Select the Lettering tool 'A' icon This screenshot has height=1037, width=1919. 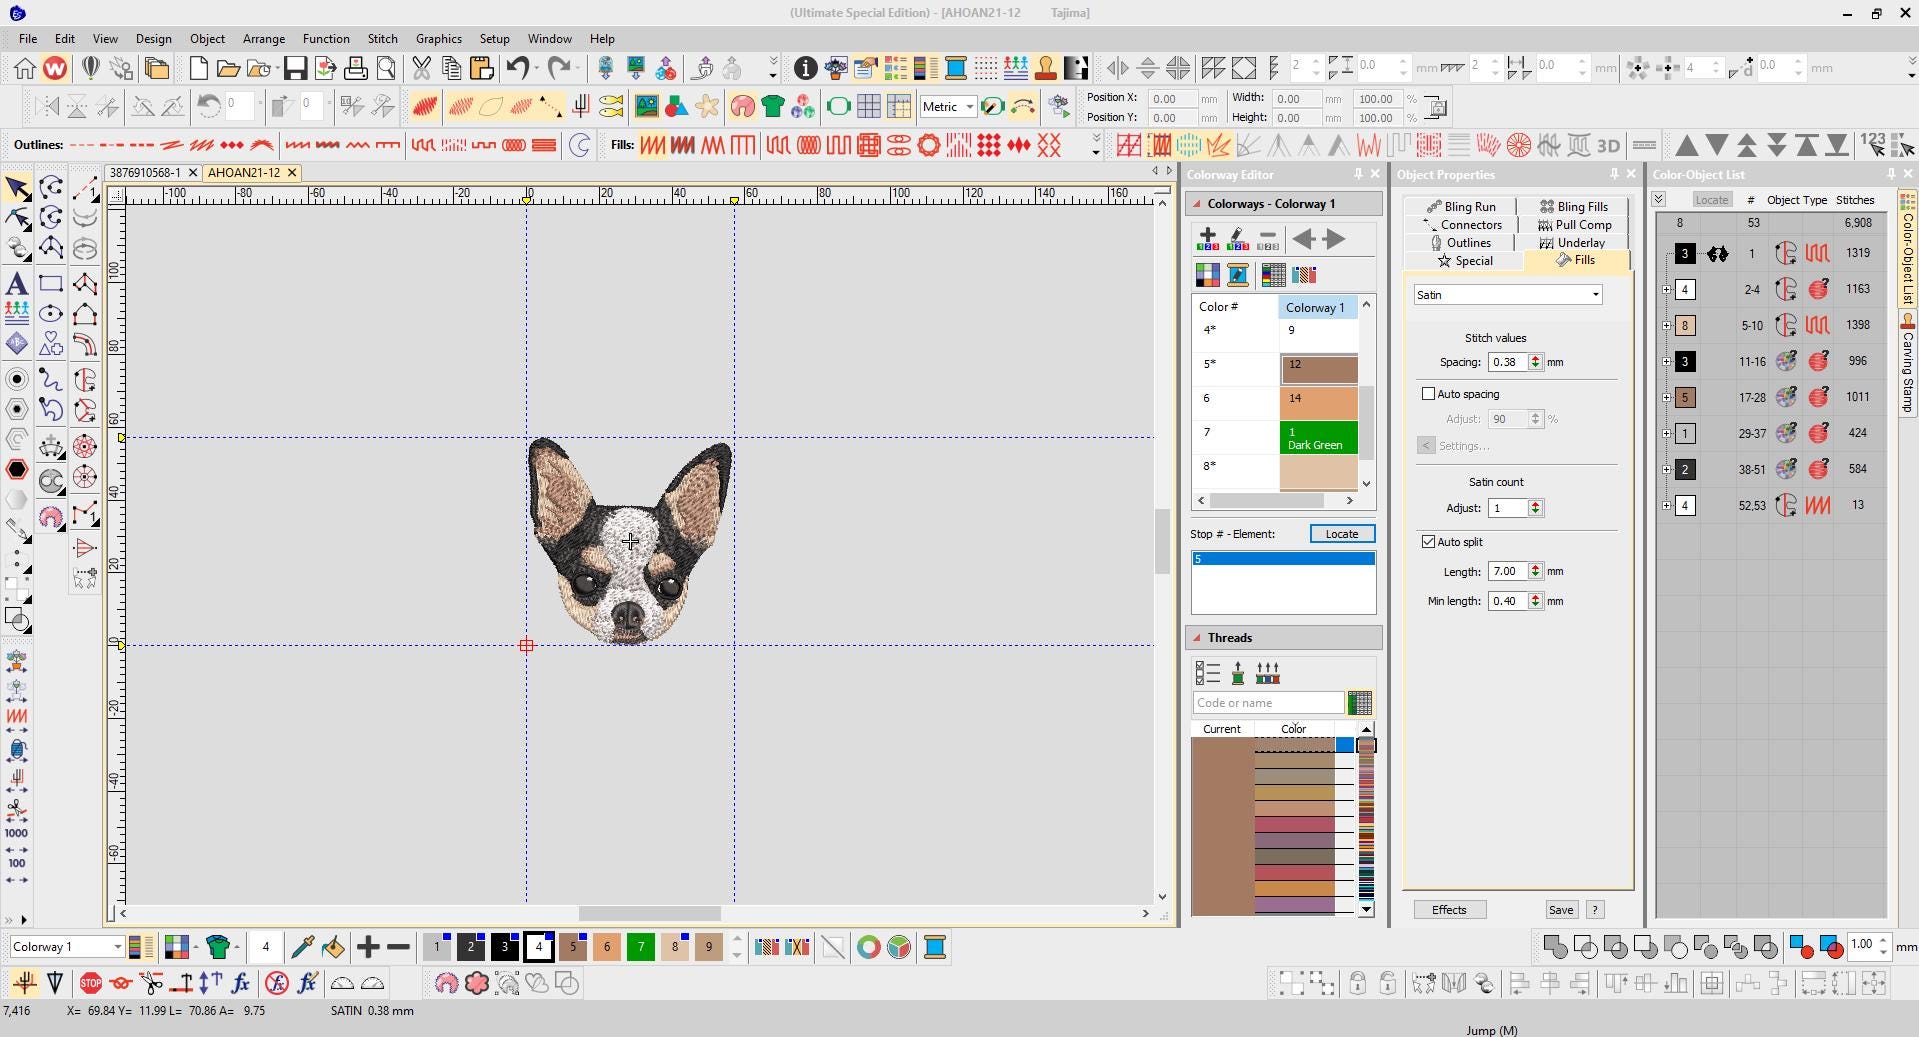click(17, 283)
